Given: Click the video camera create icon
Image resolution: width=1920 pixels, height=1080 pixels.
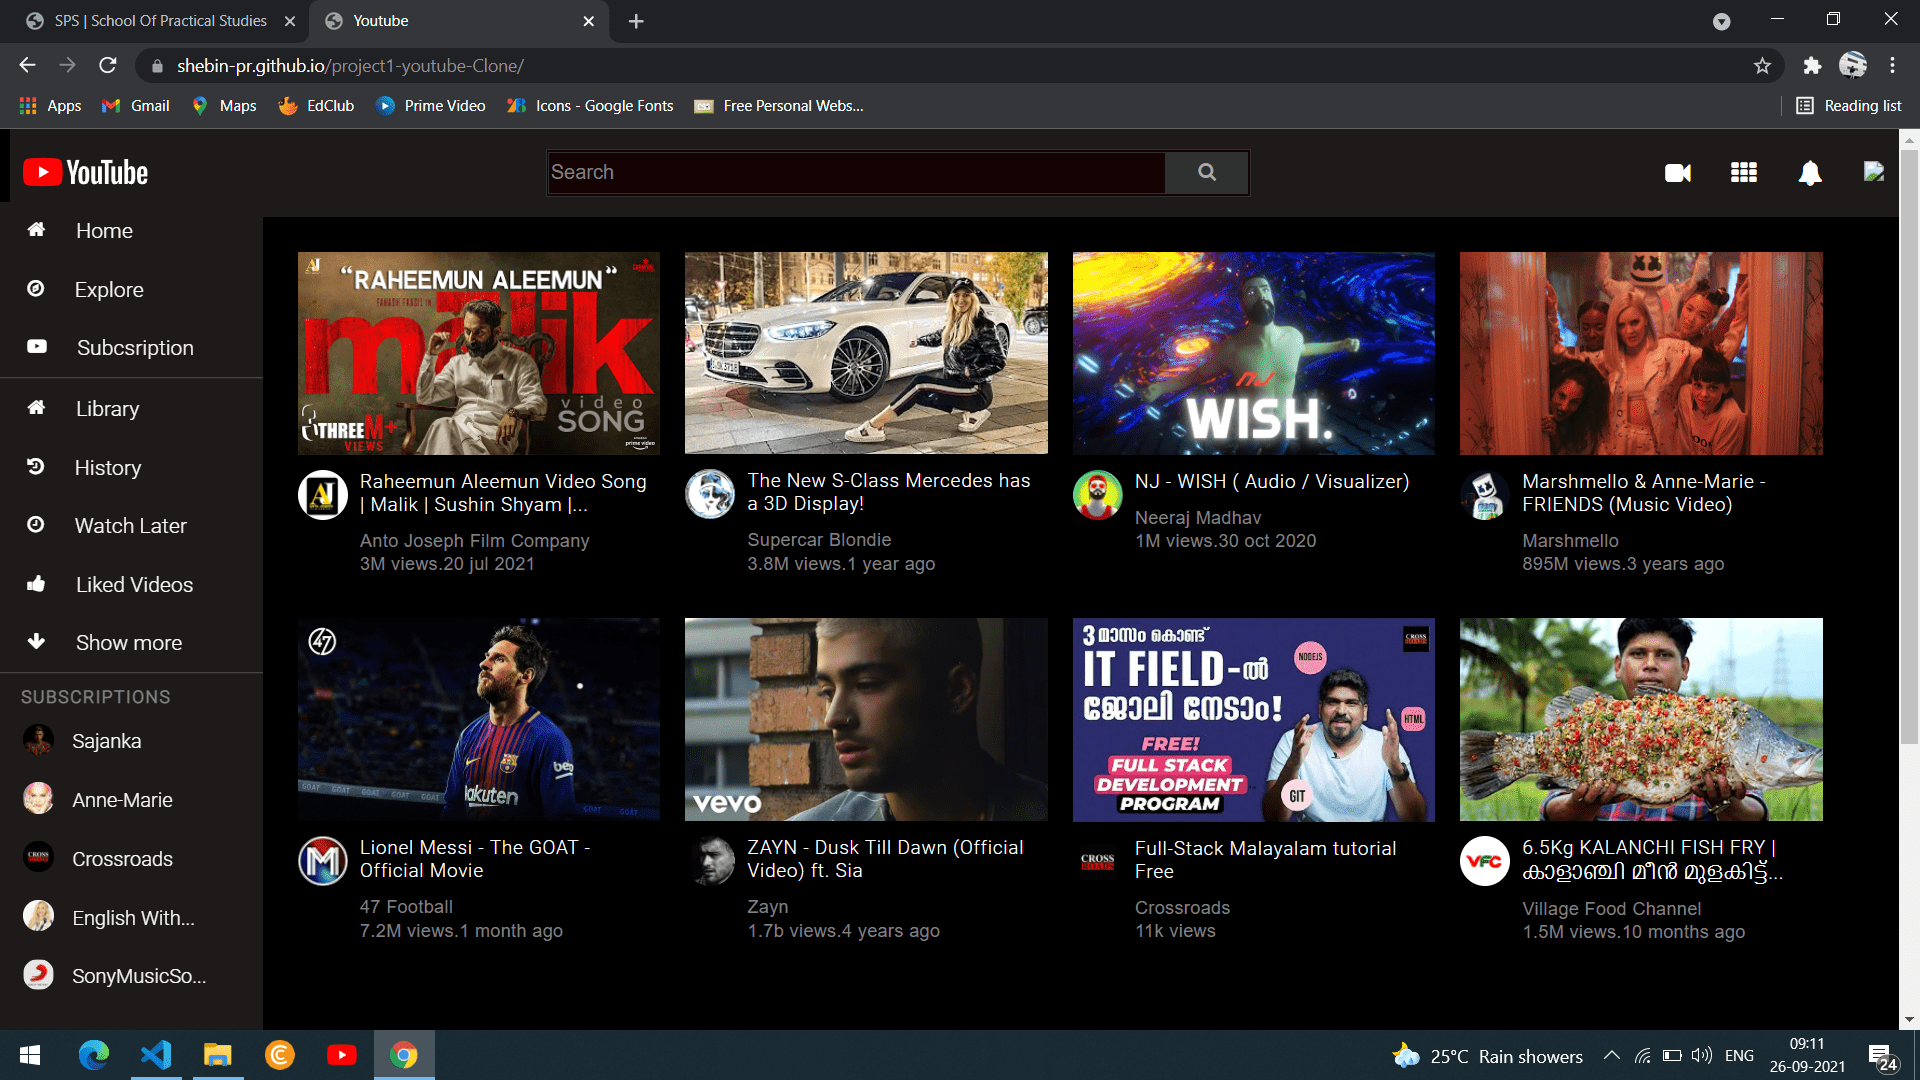Looking at the screenshot, I should pyautogui.click(x=1677, y=173).
